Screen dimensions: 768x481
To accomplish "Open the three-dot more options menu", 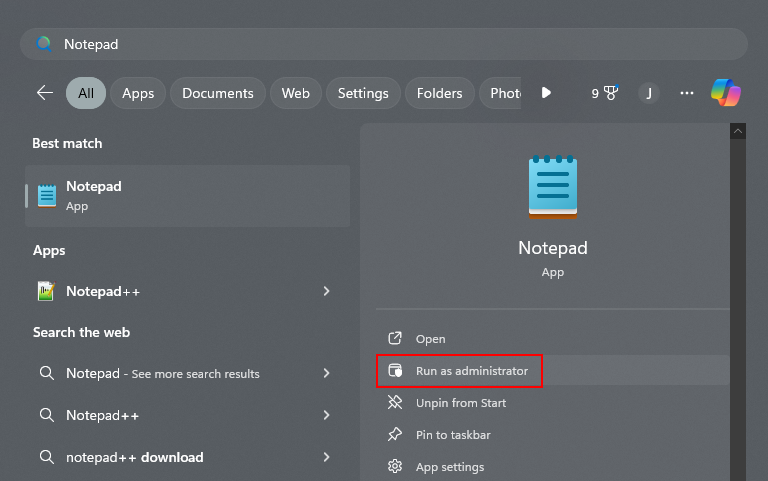I will [x=687, y=93].
